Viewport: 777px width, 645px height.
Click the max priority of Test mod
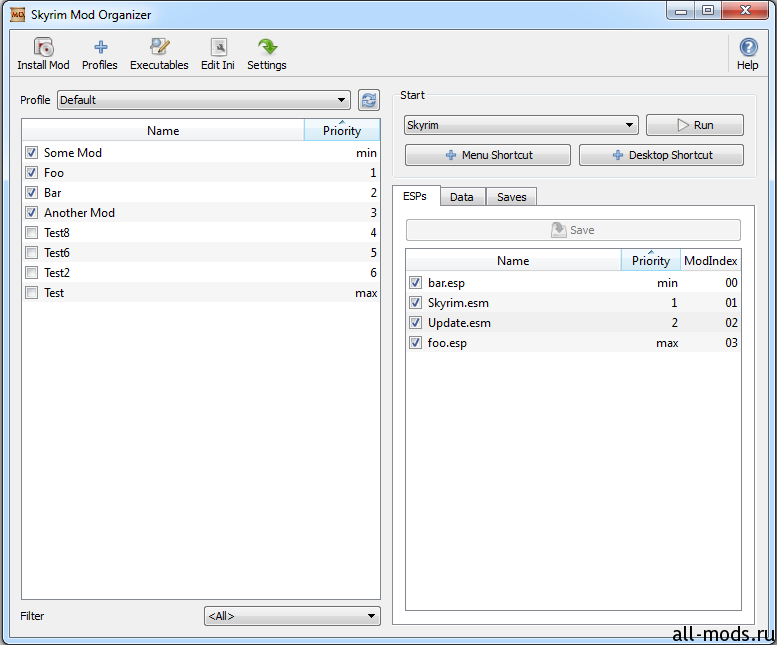(x=366, y=293)
